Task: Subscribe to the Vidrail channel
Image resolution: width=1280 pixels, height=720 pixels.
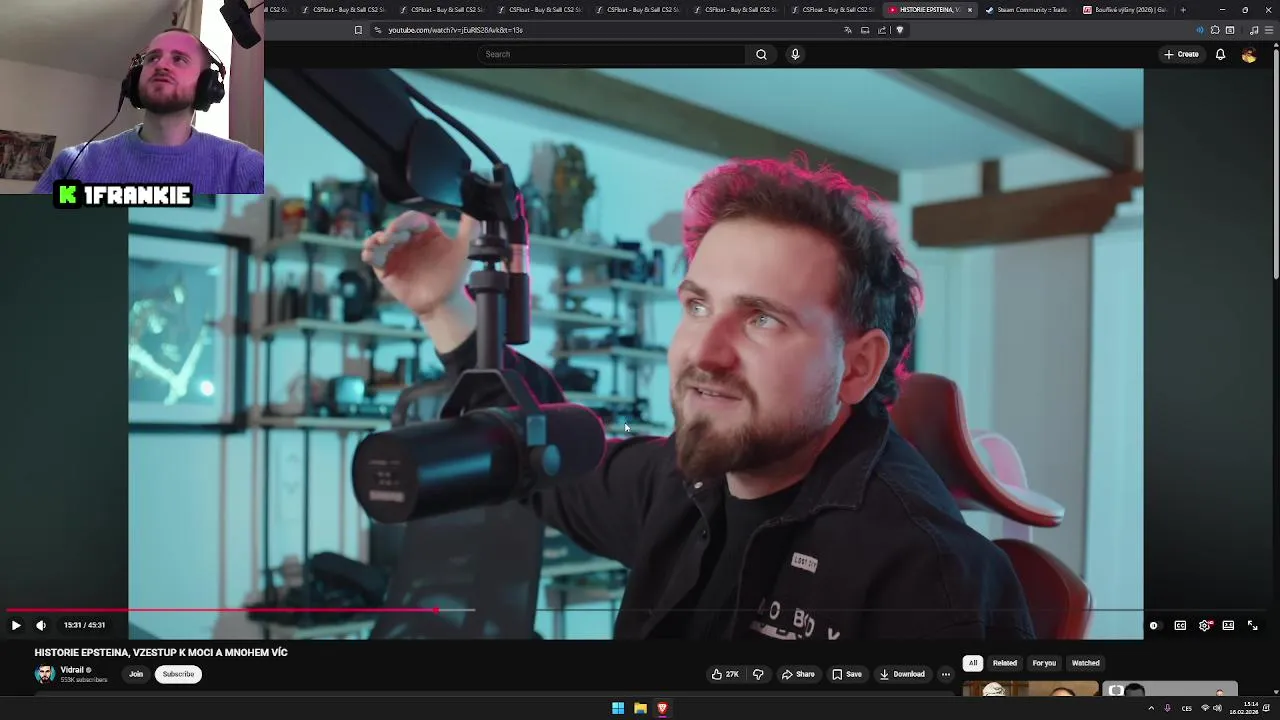Action: point(179,674)
